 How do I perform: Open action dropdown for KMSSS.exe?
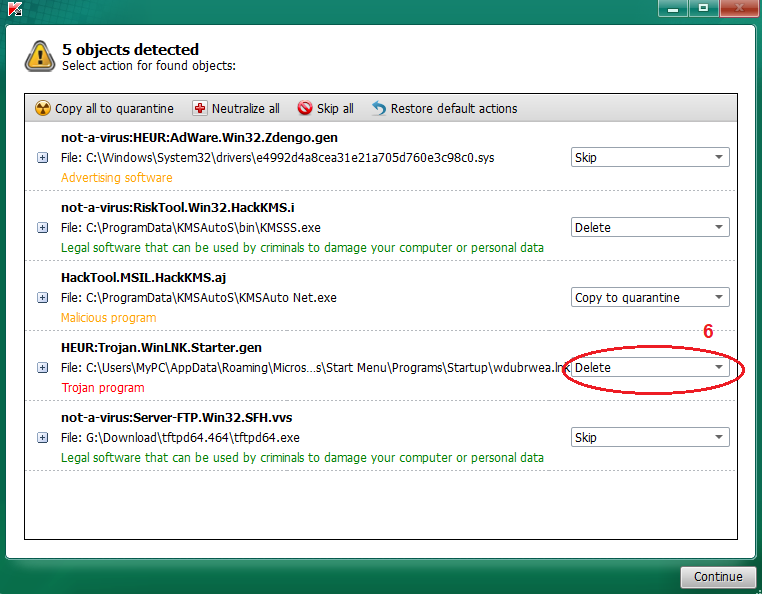649,227
